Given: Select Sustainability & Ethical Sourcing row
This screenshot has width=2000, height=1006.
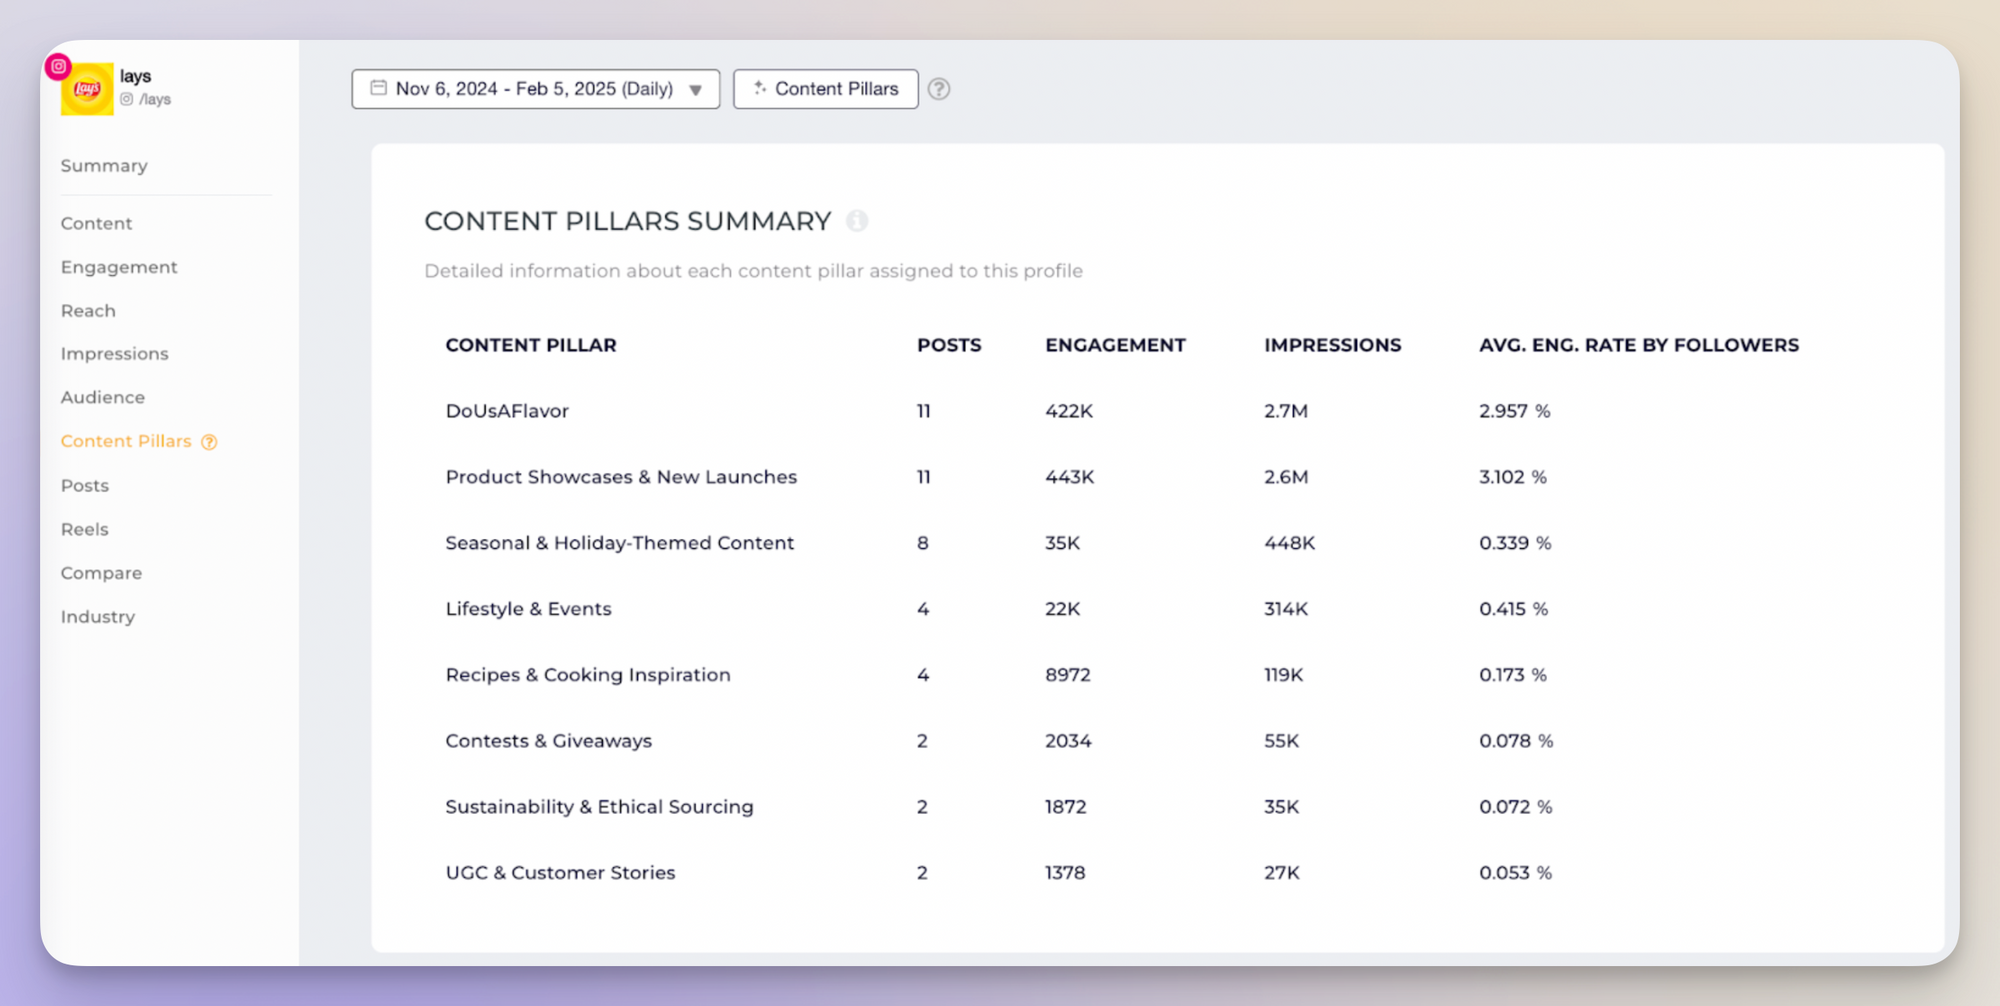Looking at the screenshot, I should pos(1158,807).
